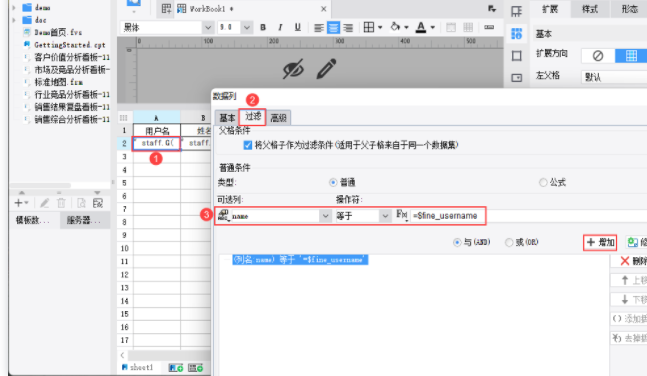Switch to the 扩展 tab in right panel
The height and width of the screenshot is (376, 647).
pos(550,9)
